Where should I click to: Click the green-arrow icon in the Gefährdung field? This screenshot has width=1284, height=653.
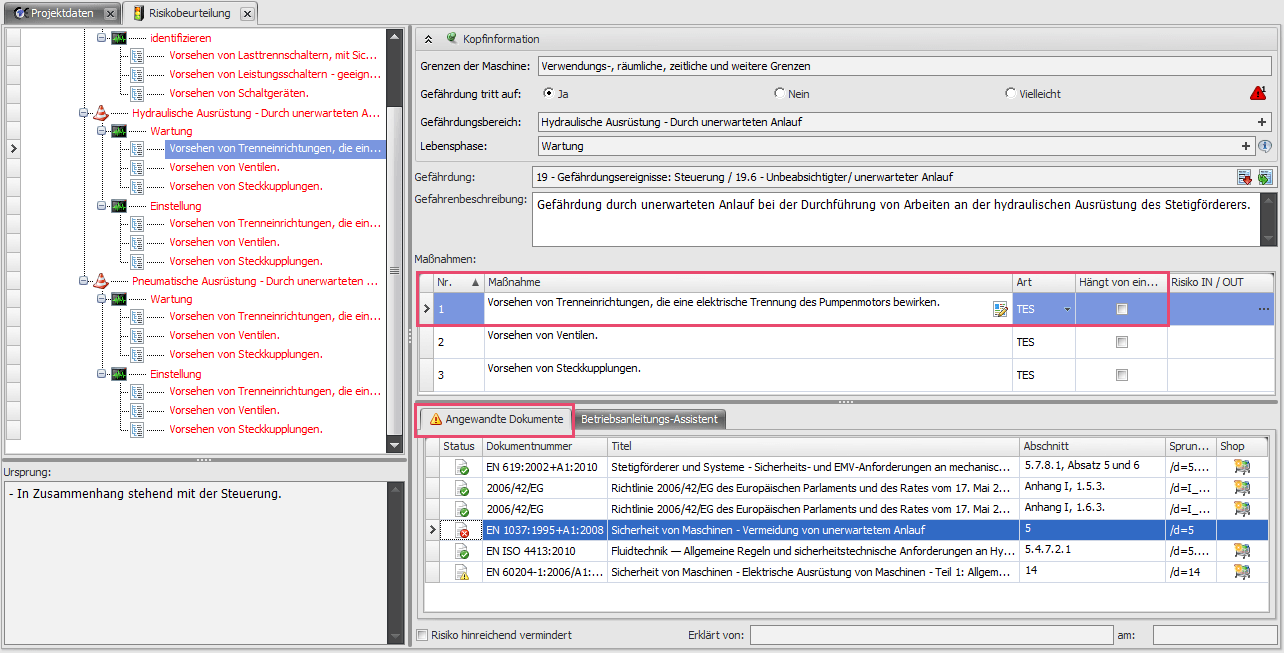click(x=1265, y=177)
